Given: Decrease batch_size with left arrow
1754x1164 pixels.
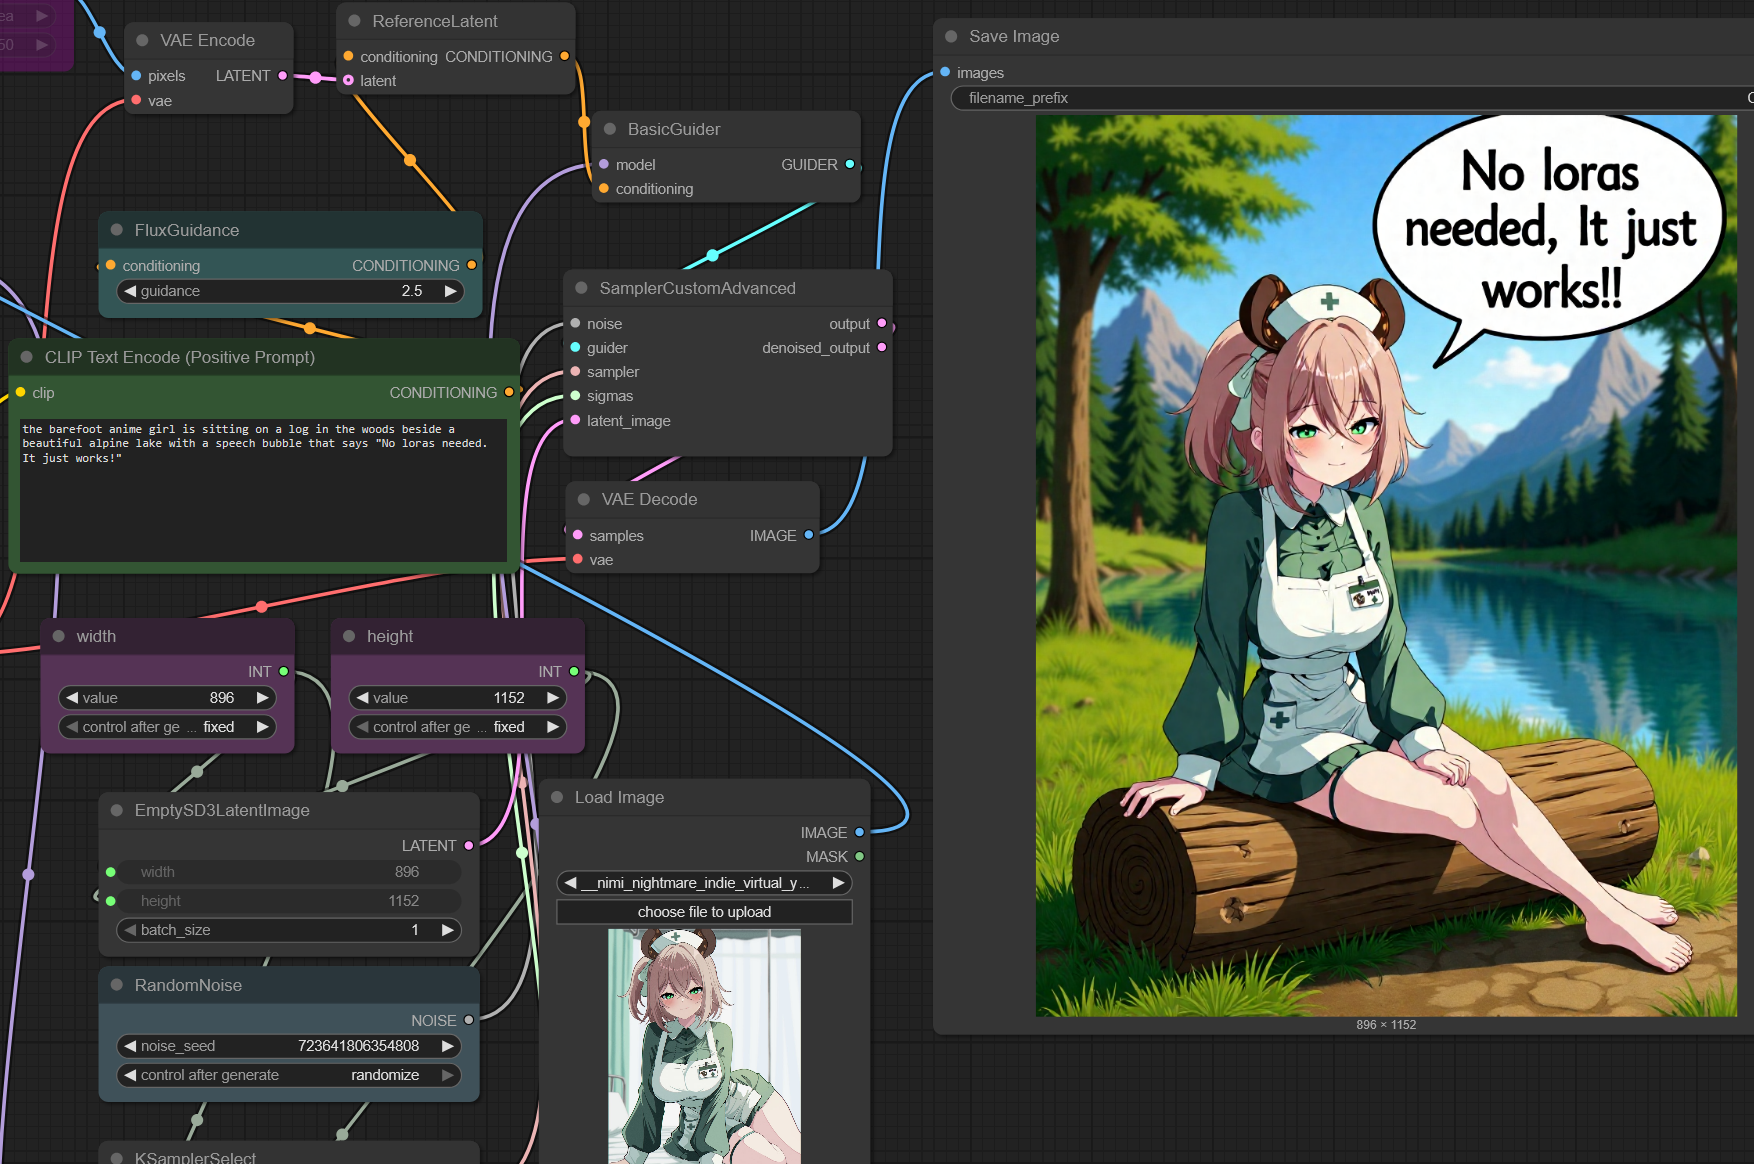Looking at the screenshot, I should [130, 930].
